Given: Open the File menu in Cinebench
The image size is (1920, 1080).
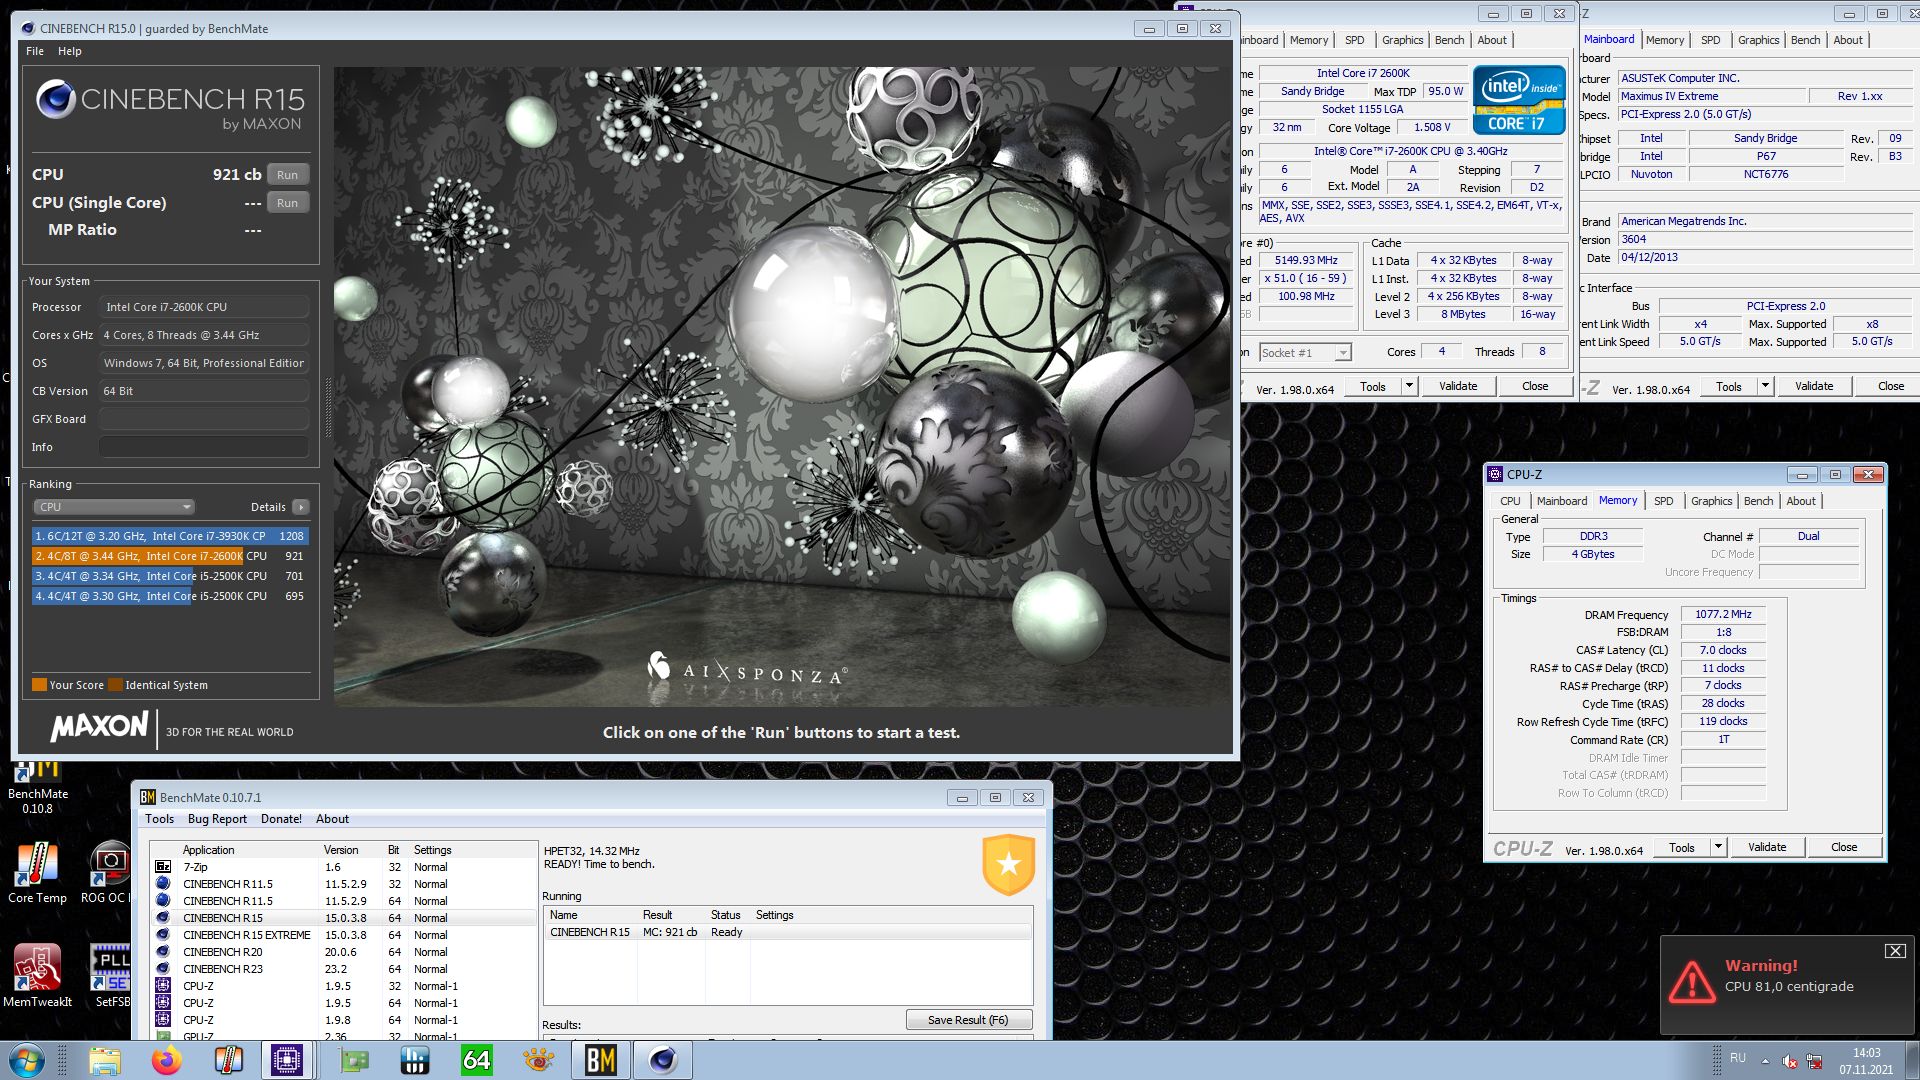Looking at the screenshot, I should 35,51.
